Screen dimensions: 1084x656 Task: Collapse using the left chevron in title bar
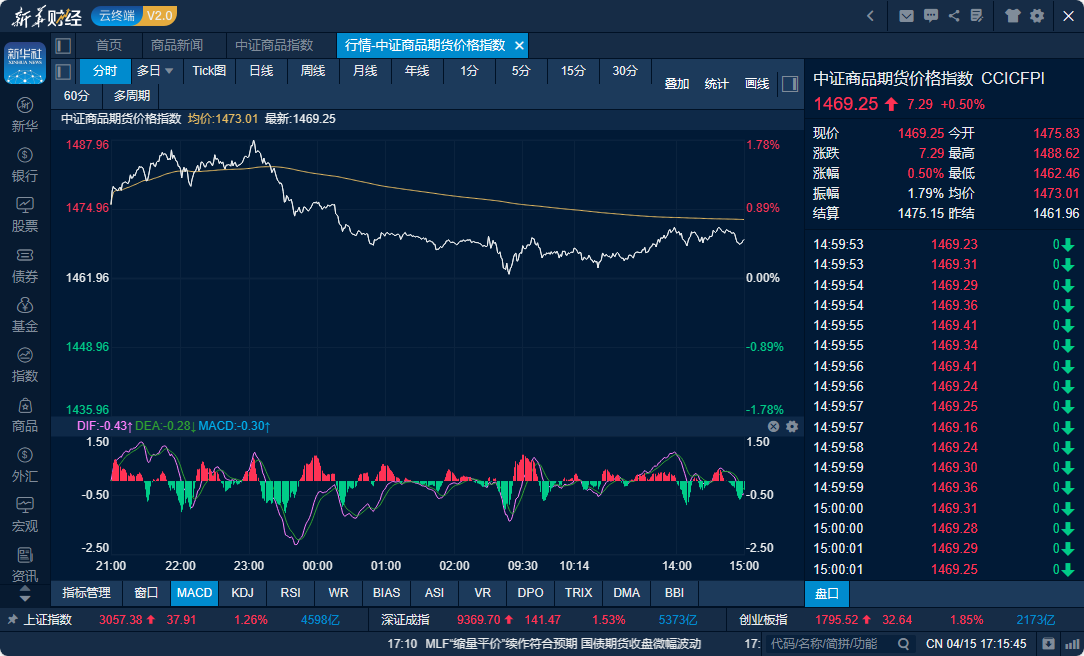(870, 15)
